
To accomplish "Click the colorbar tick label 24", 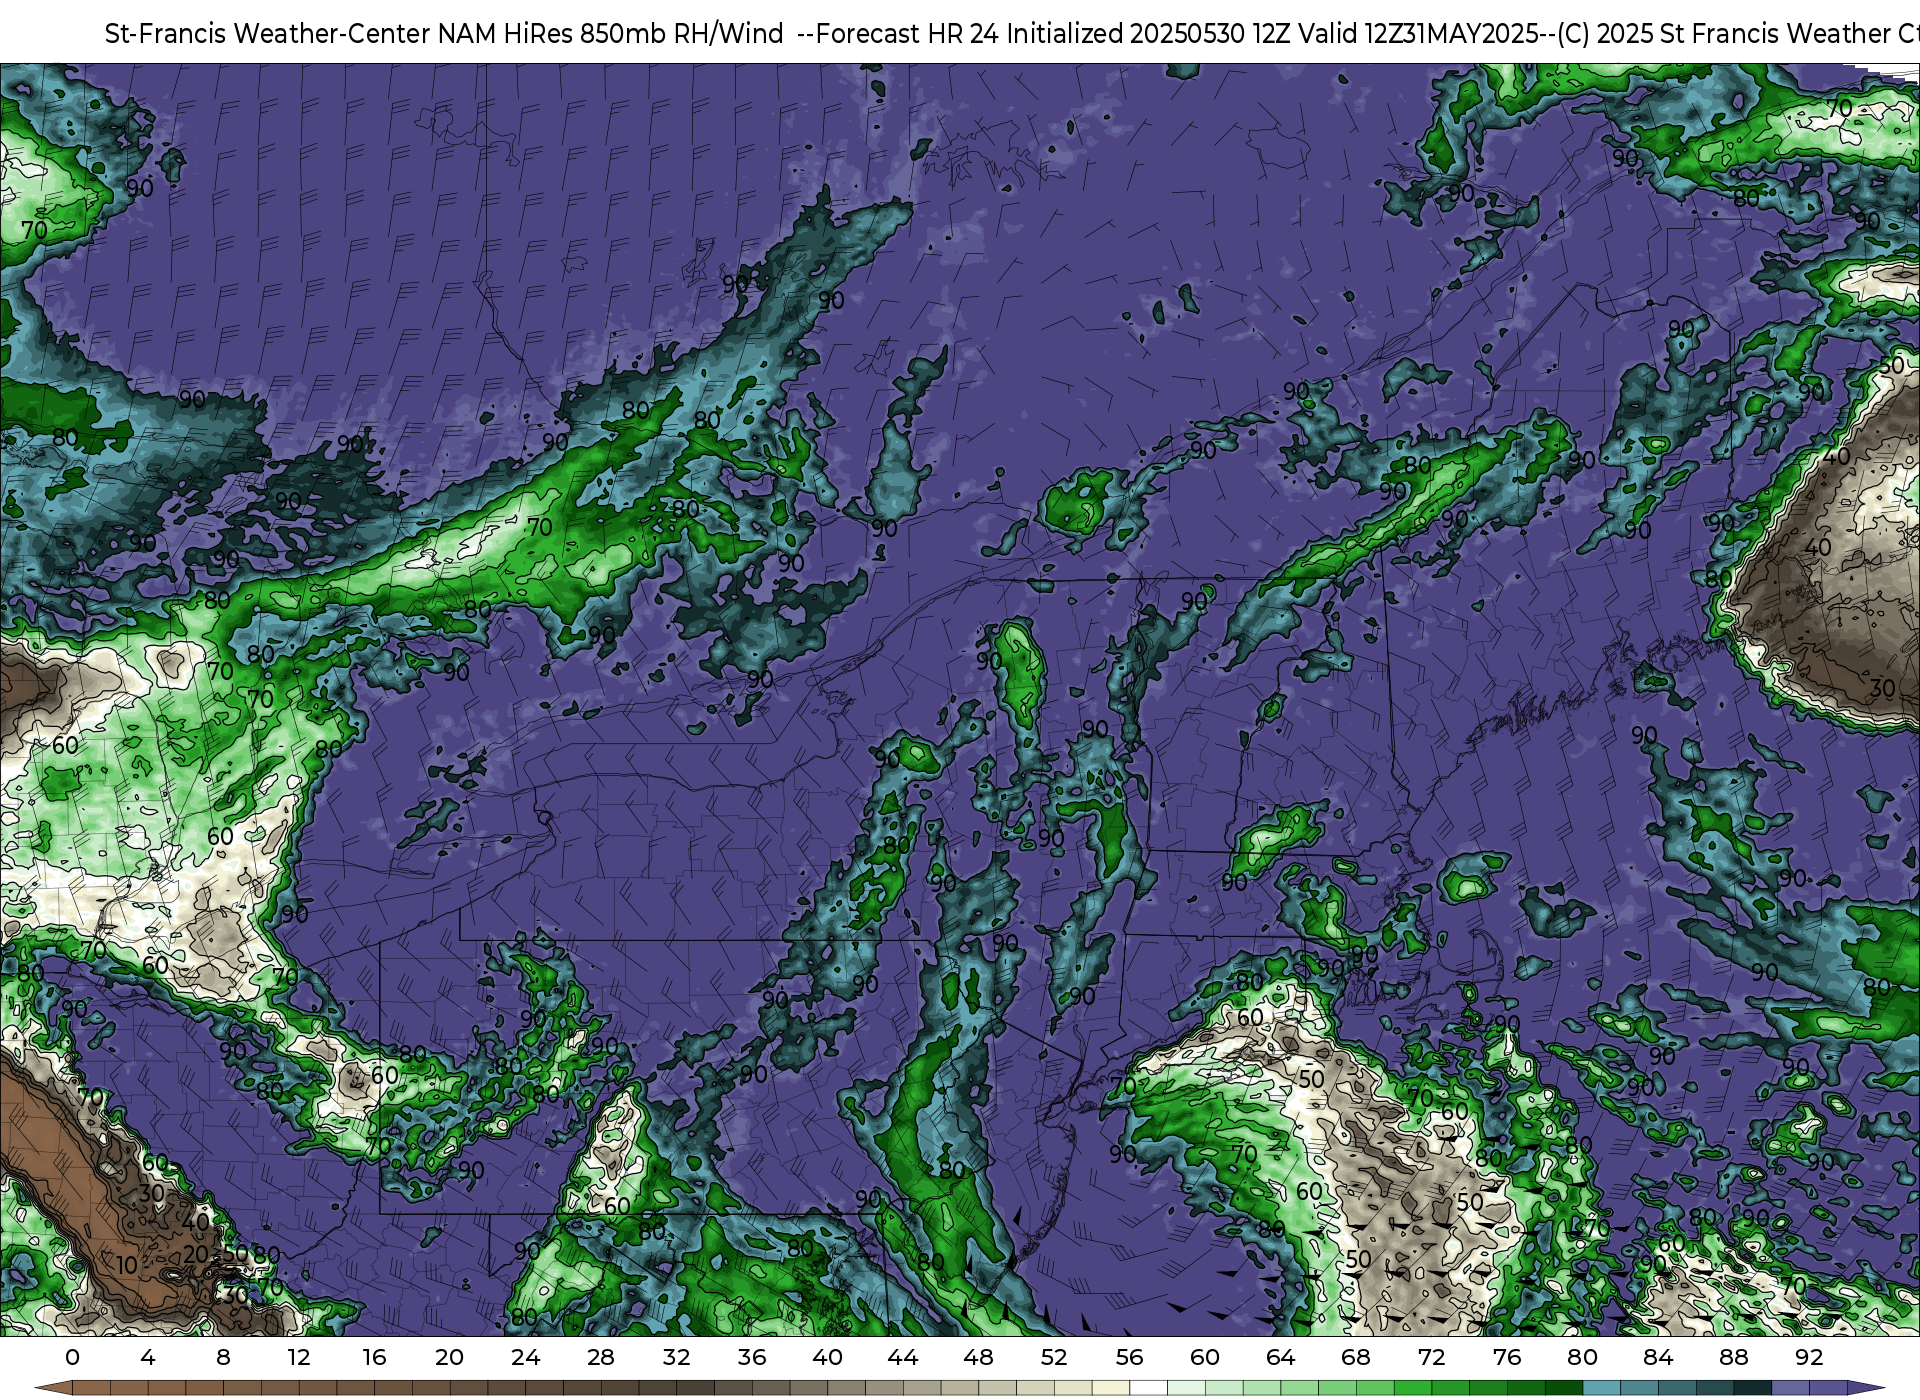I will [x=525, y=1357].
